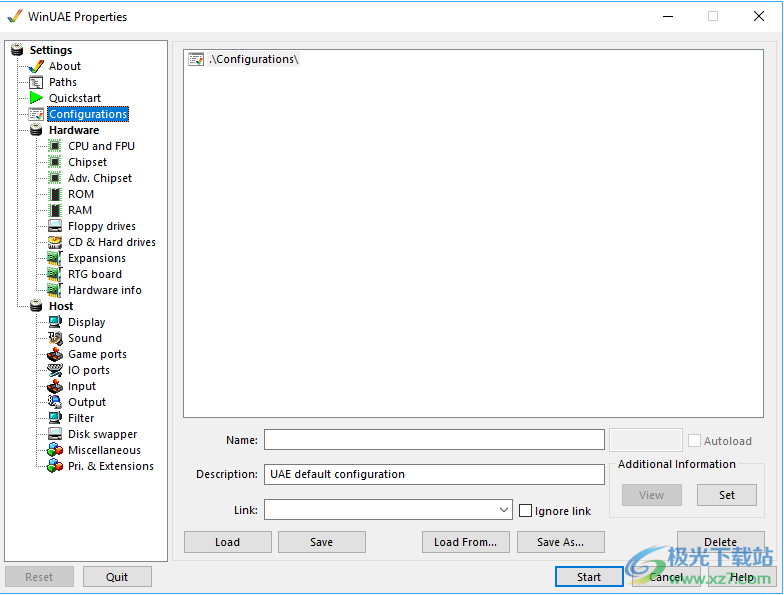Open the About settings page

point(64,66)
